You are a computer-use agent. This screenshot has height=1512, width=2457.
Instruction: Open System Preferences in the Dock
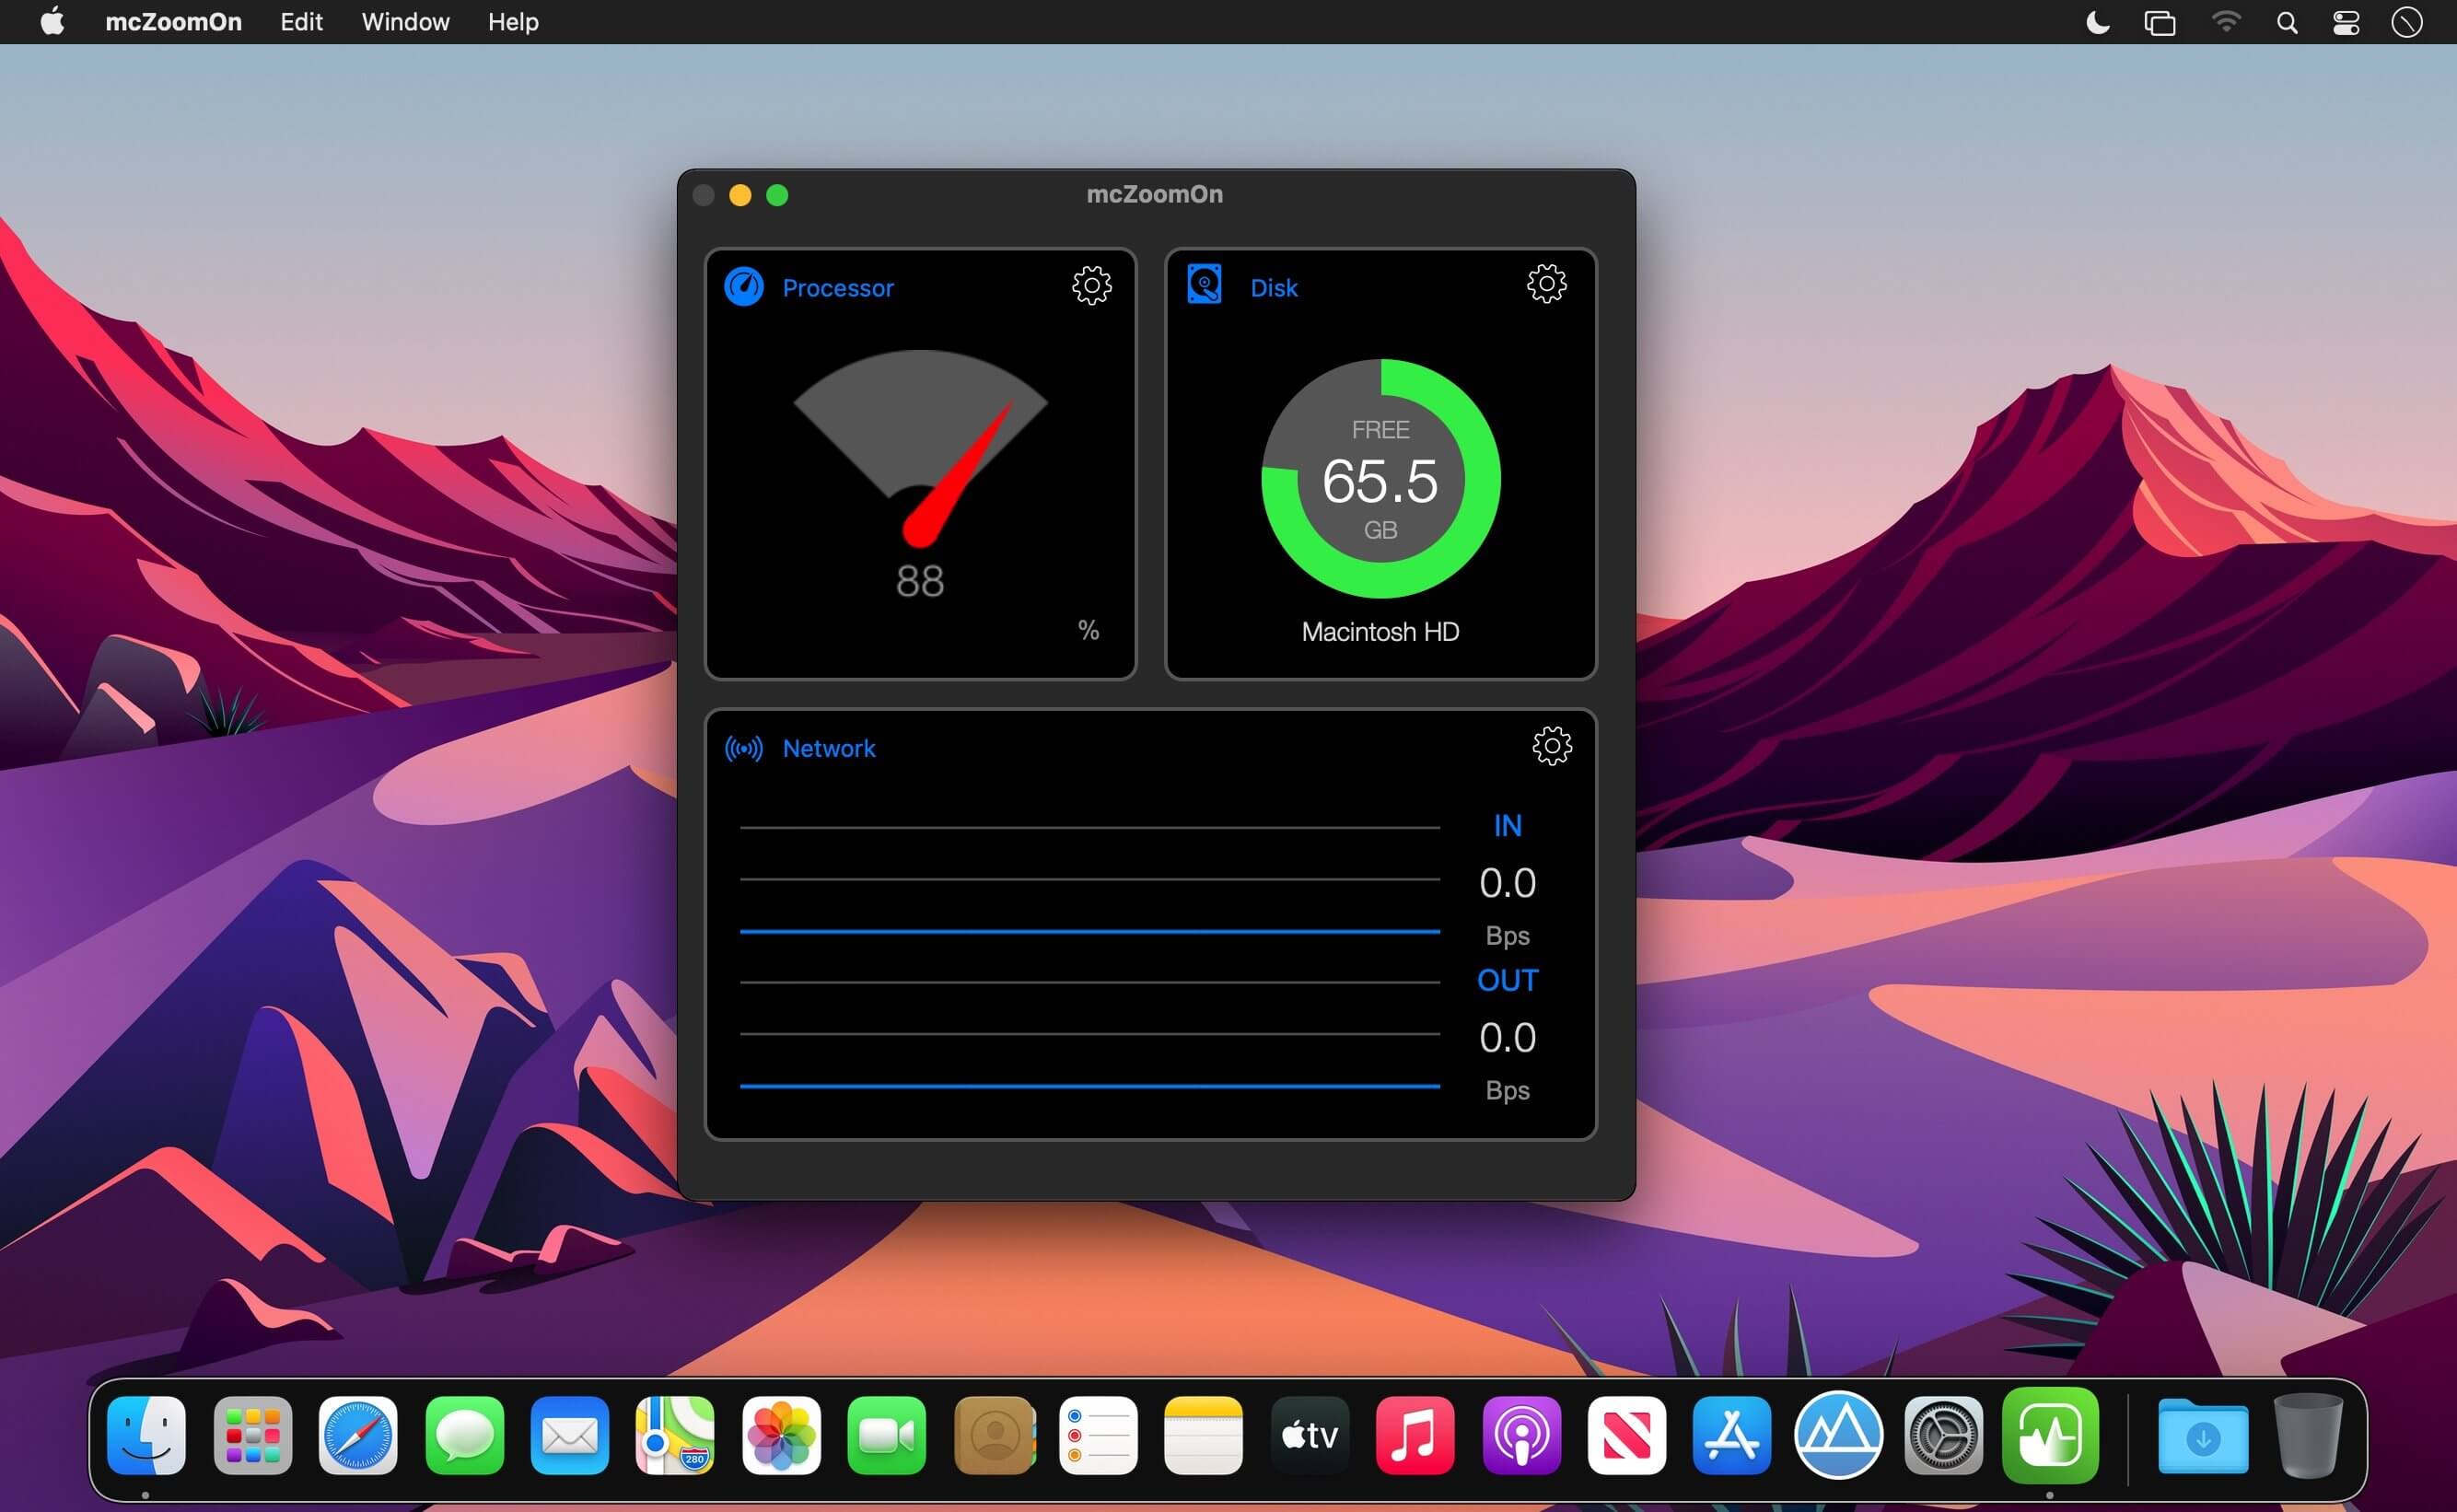[1943, 1436]
